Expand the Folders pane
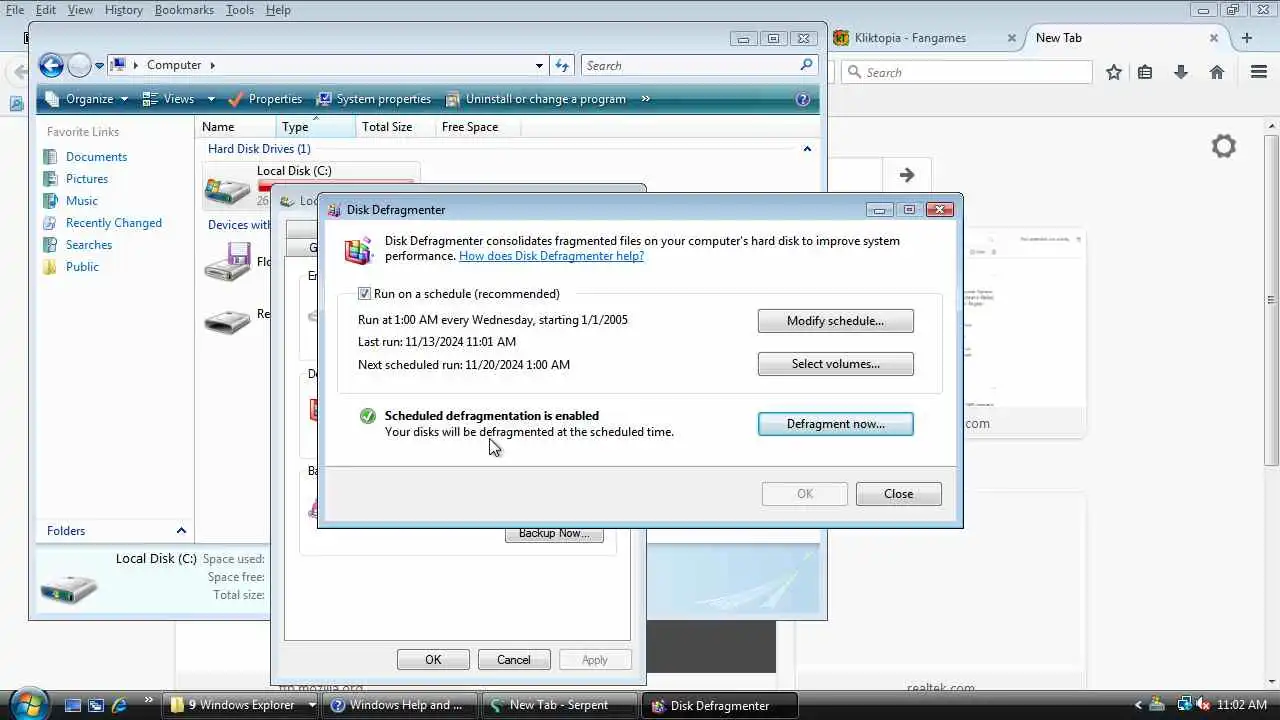1280x720 pixels. click(x=181, y=531)
